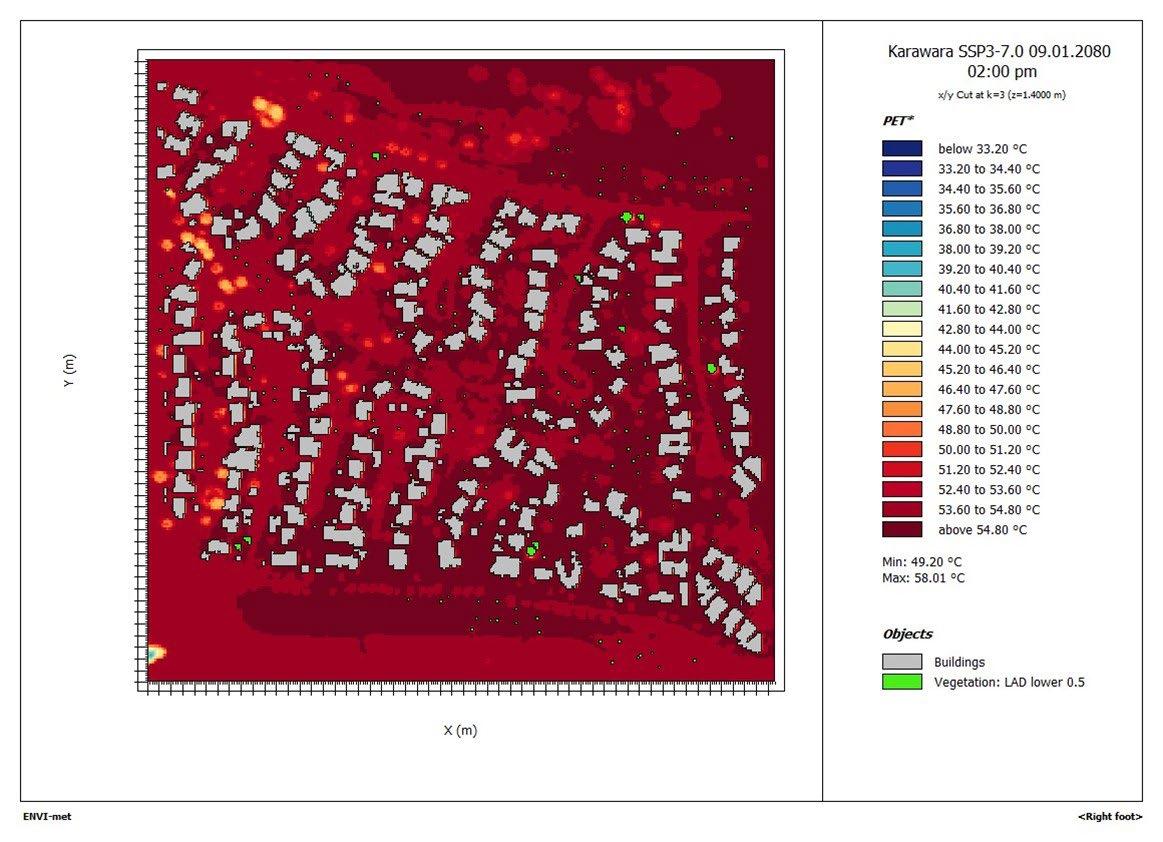Click the 'Buildings' legend label
Image resolution: width=1163 pixels, height=842 pixels.
959,662
